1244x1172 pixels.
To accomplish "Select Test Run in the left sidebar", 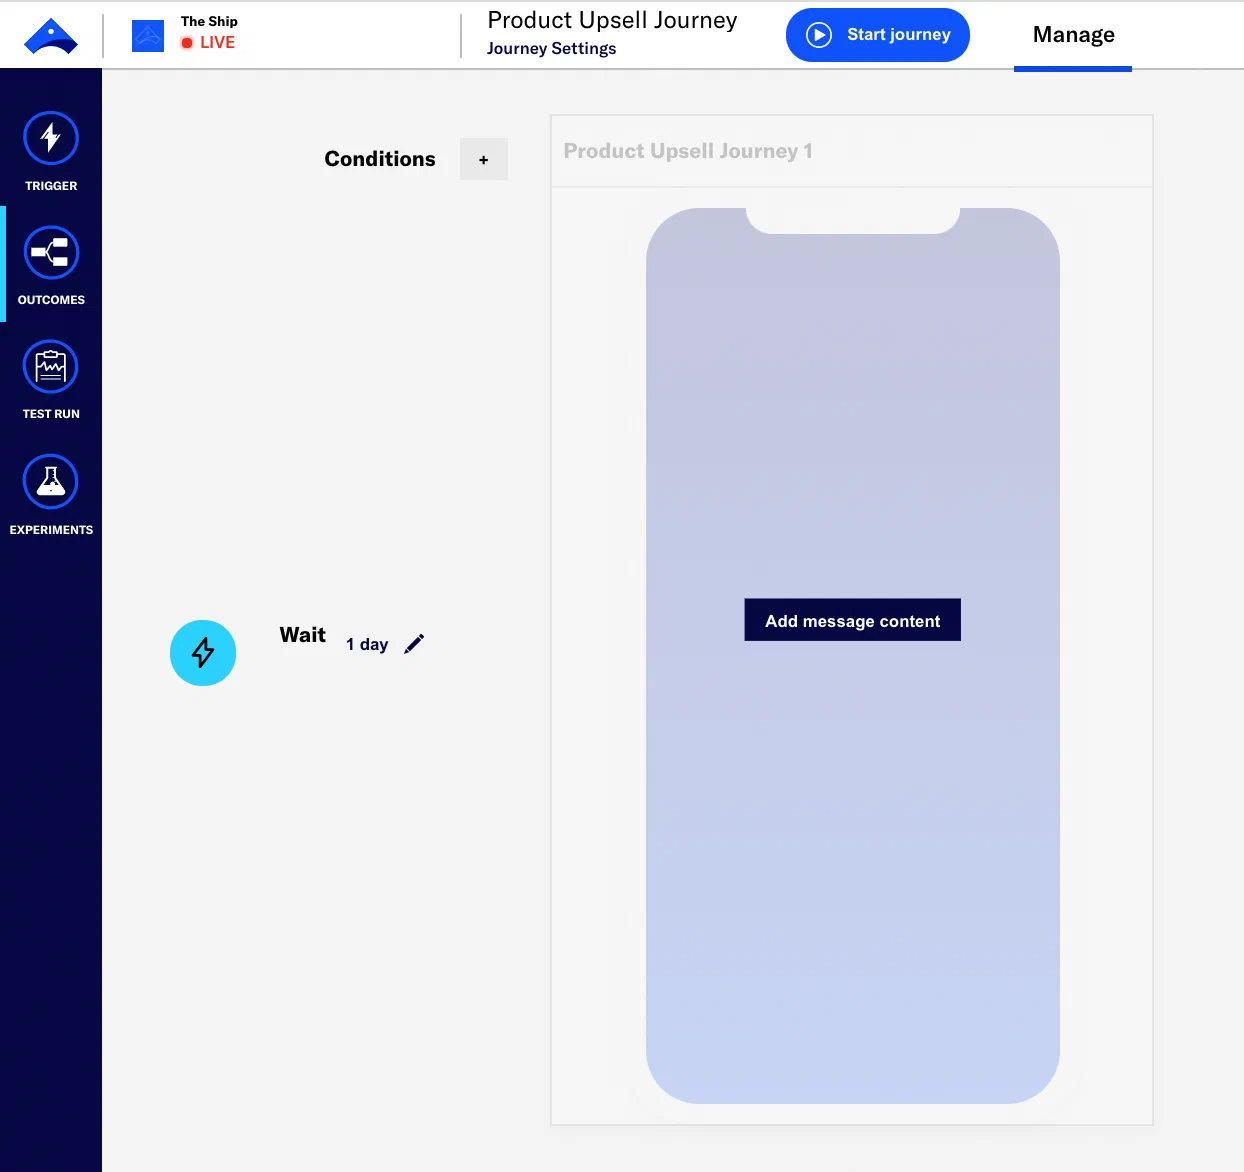I will pyautogui.click(x=51, y=378).
